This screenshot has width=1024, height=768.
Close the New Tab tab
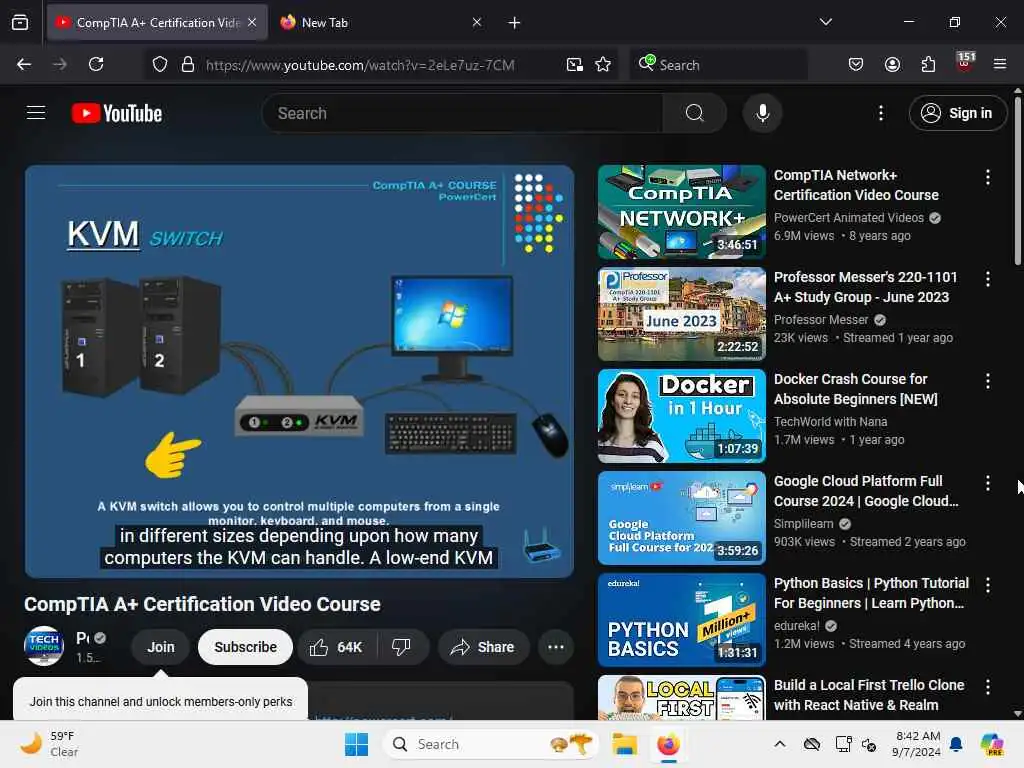(477, 22)
